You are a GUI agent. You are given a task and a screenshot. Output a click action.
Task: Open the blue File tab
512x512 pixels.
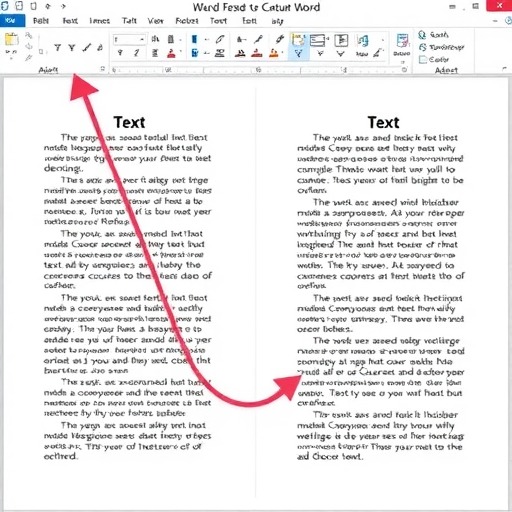tap(12, 21)
